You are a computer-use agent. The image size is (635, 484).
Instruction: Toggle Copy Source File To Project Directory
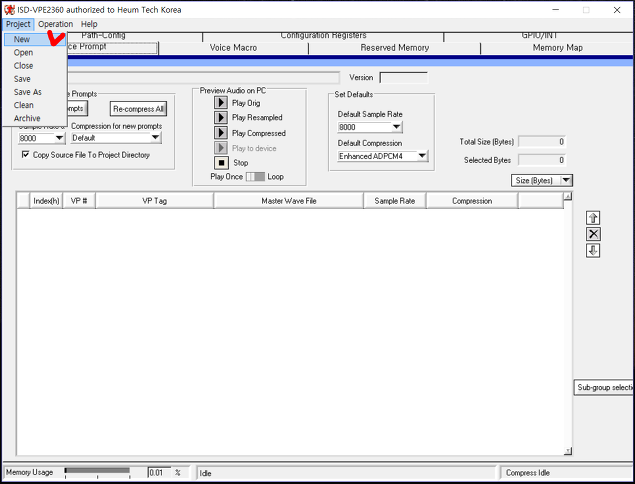click(26, 154)
